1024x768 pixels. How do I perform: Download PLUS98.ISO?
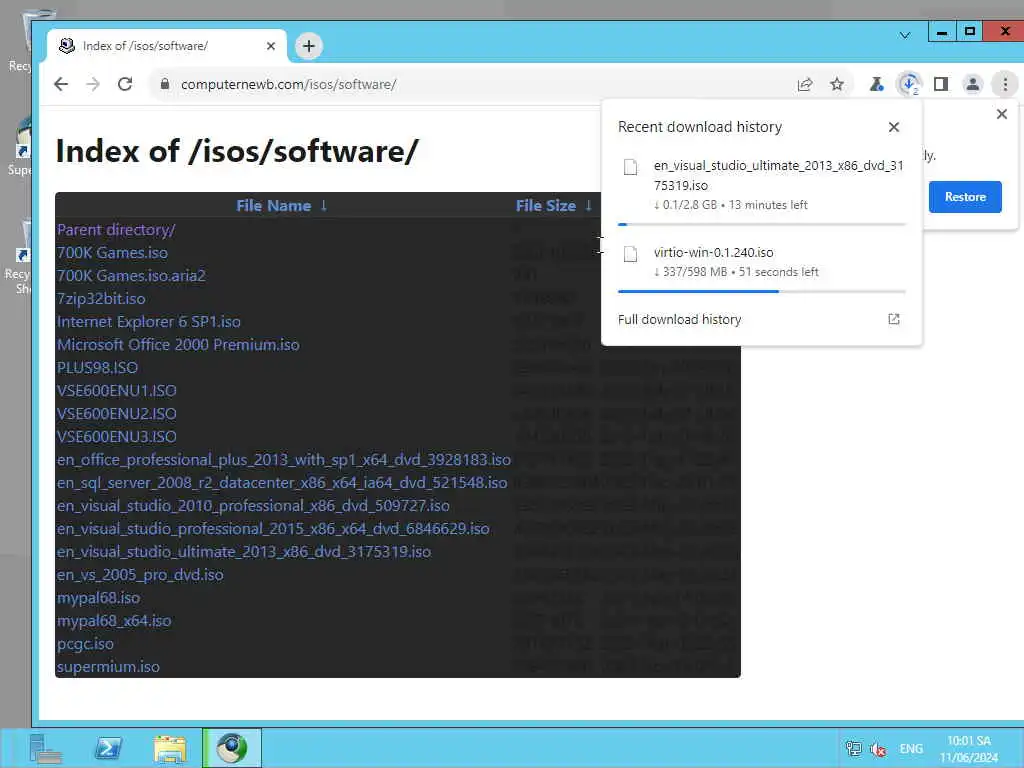(97, 368)
